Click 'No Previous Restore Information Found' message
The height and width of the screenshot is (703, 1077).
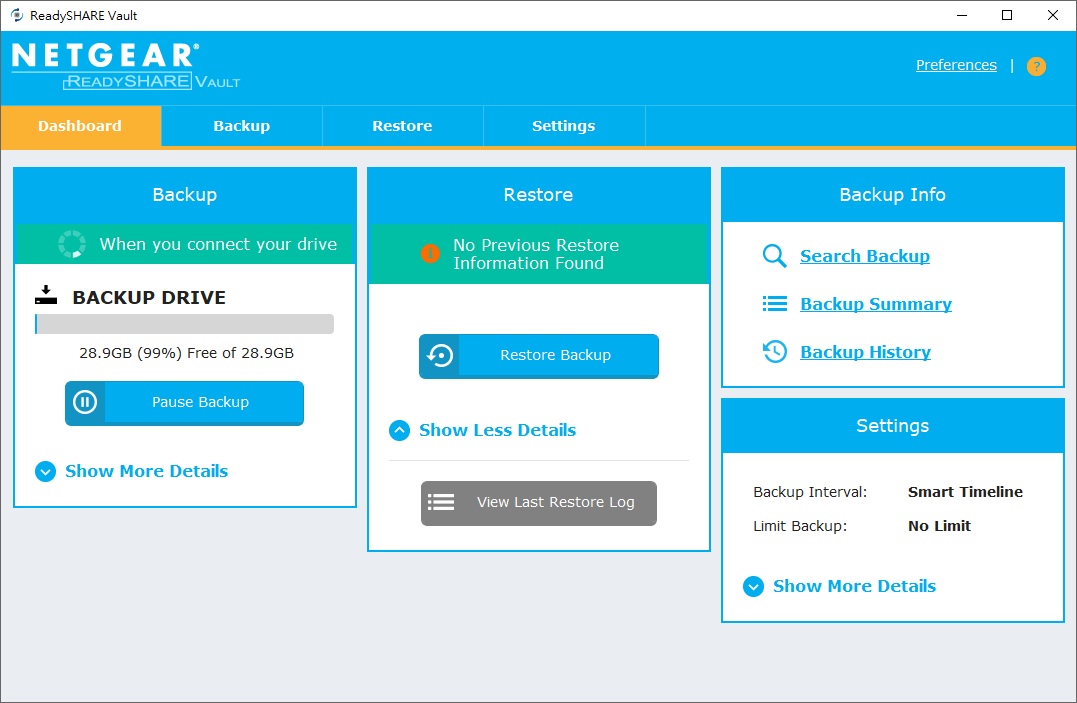point(536,254)
